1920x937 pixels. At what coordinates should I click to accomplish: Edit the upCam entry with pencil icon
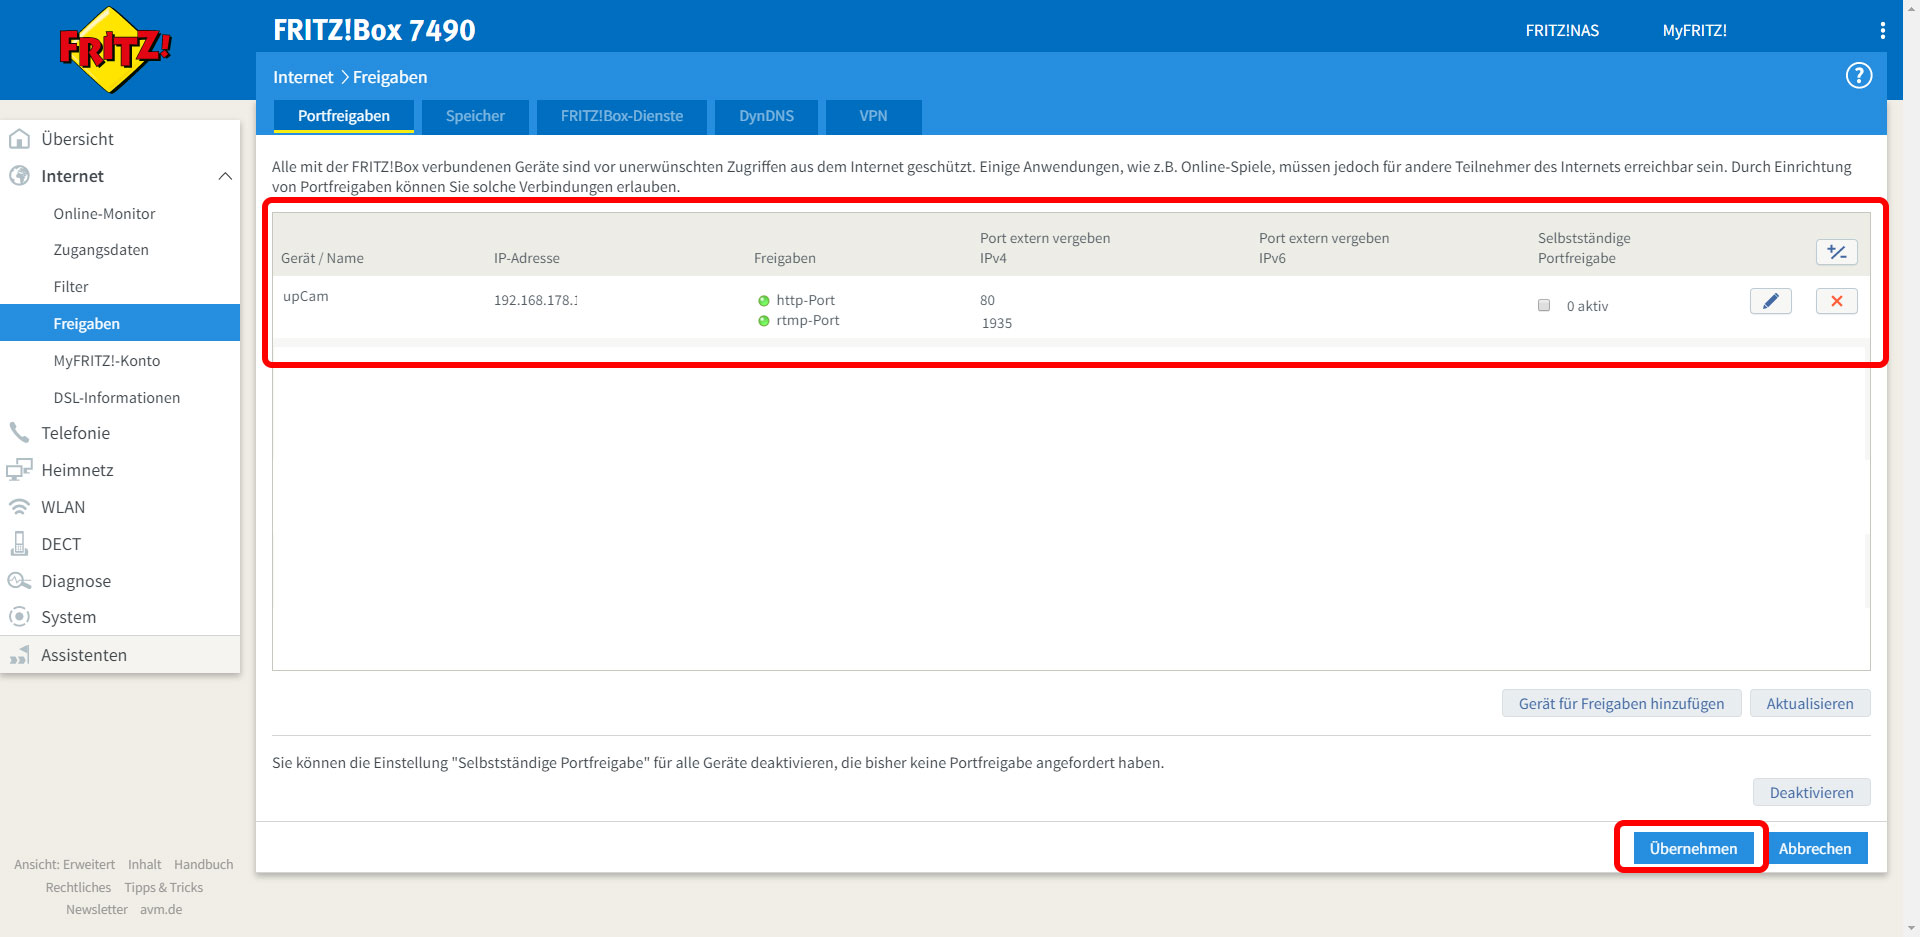[x=1770, y=301]
